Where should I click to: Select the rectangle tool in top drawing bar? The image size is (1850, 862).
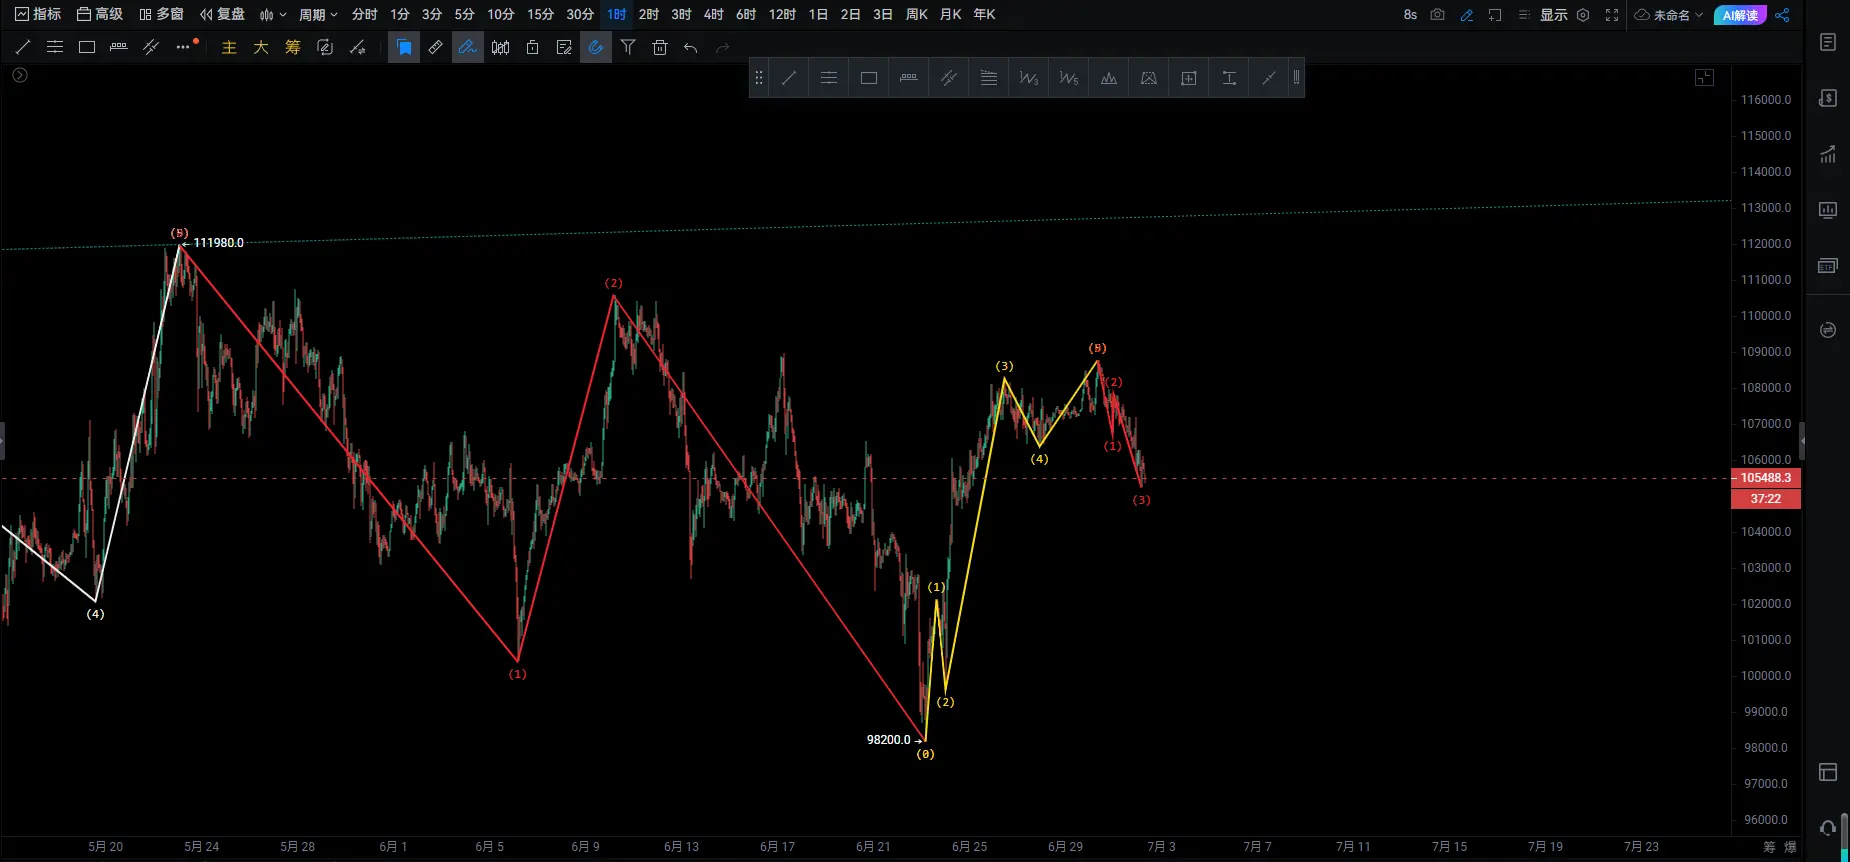click(87, 47)
